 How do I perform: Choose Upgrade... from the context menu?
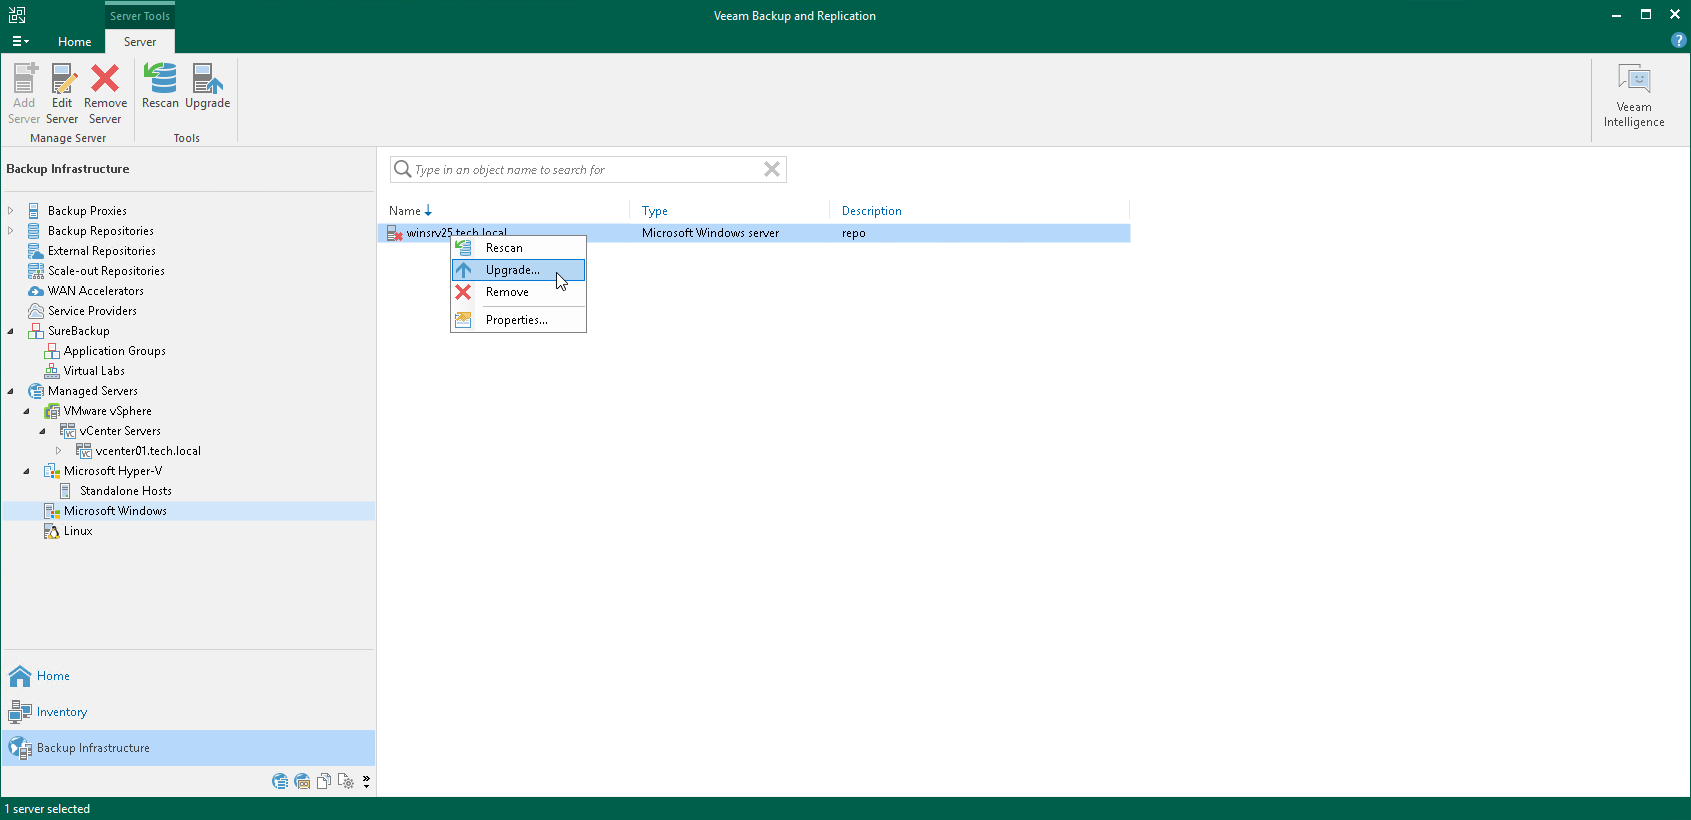point(518,270)
